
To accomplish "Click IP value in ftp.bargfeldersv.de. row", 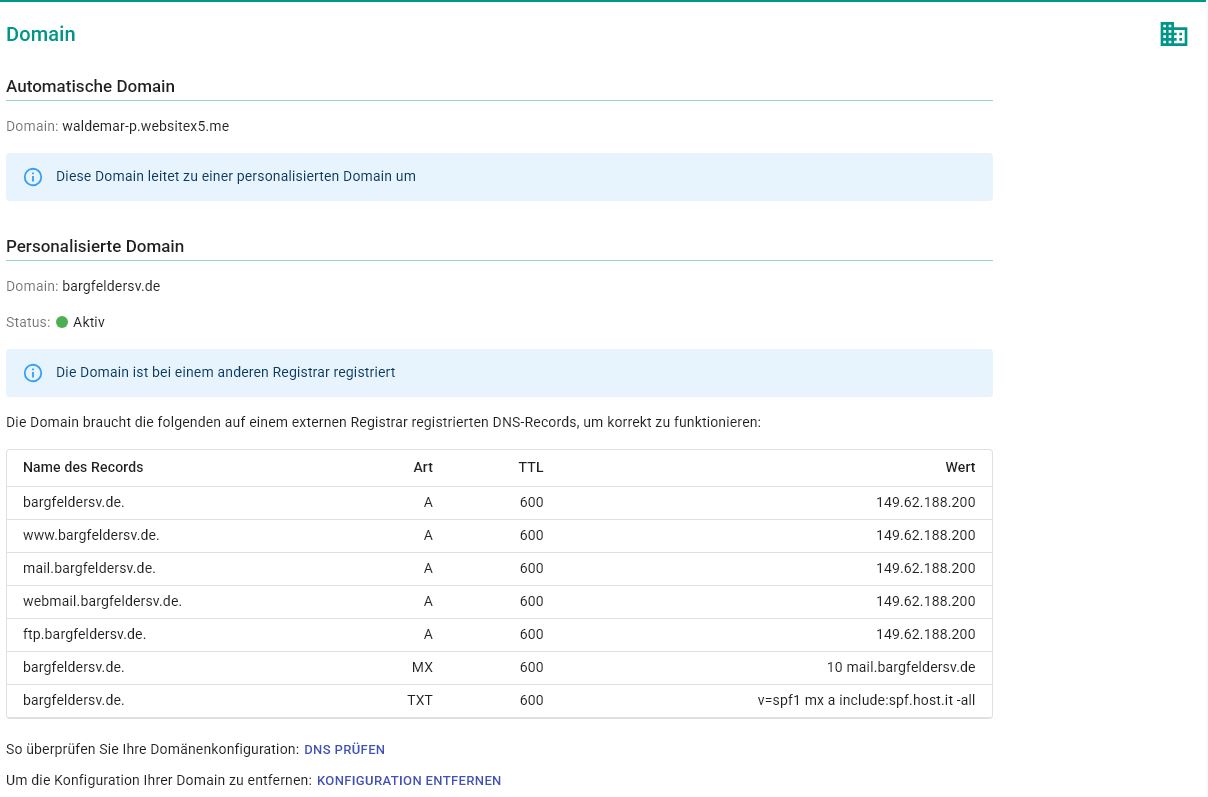I will click(926, 634).
